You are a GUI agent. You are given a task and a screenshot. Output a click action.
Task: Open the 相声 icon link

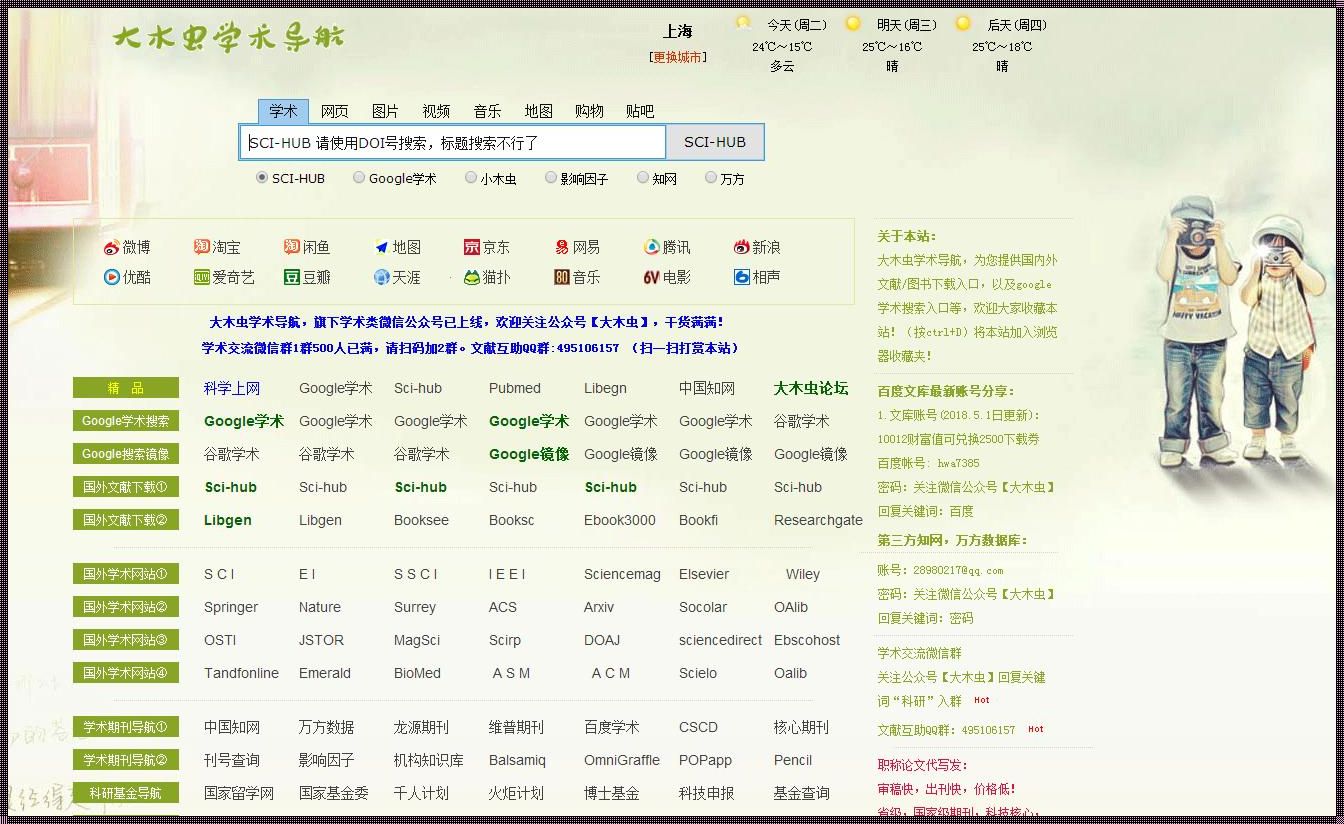pyautogui.click(x=757, y=277)
